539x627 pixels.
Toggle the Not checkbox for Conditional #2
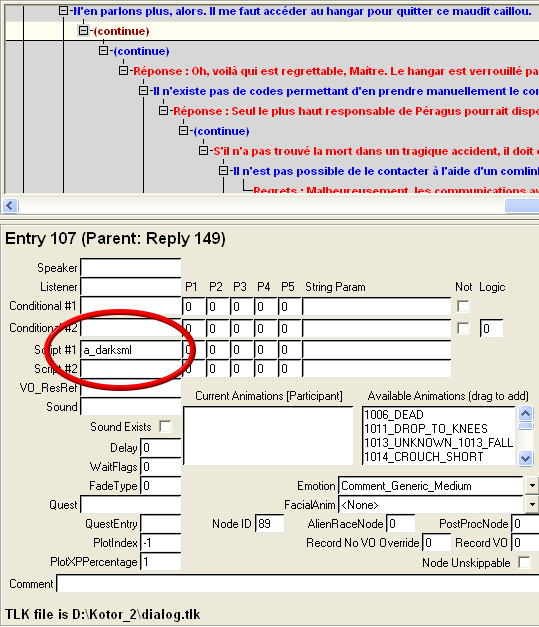pyautogui.click(x=463, y=328)
